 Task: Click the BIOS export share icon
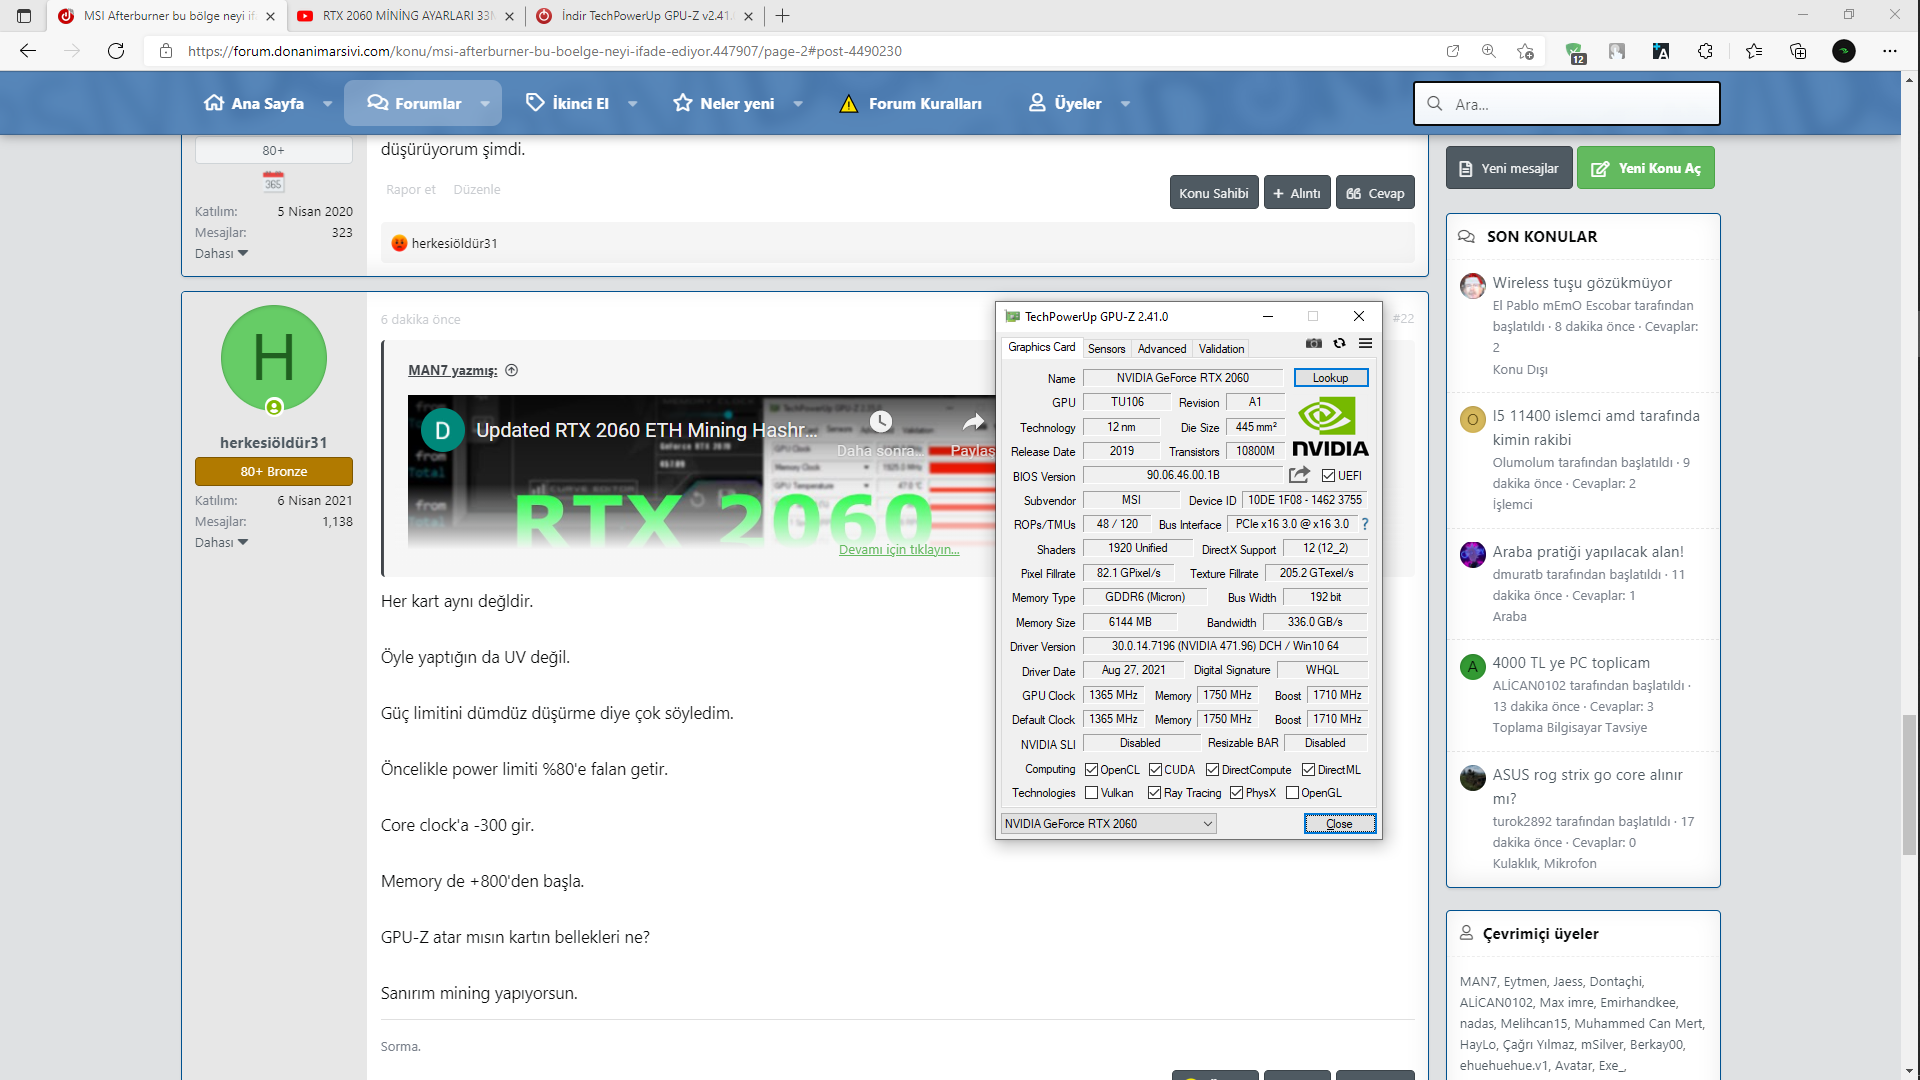(x=1299, y=475)
